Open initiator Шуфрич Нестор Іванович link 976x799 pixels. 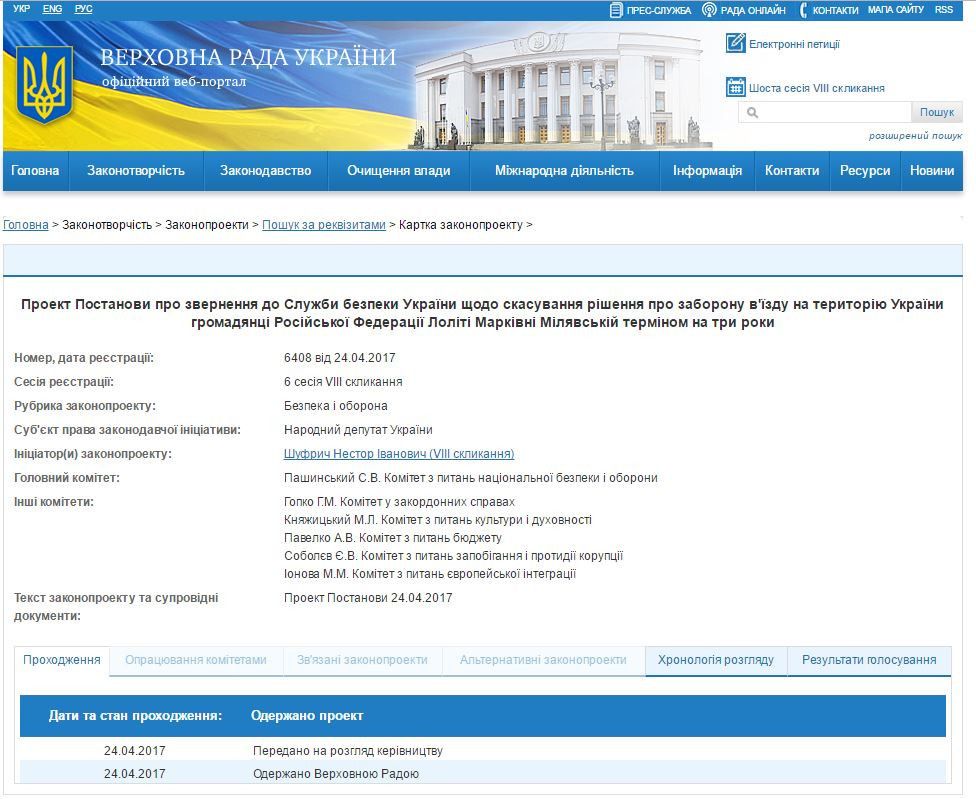399,454
